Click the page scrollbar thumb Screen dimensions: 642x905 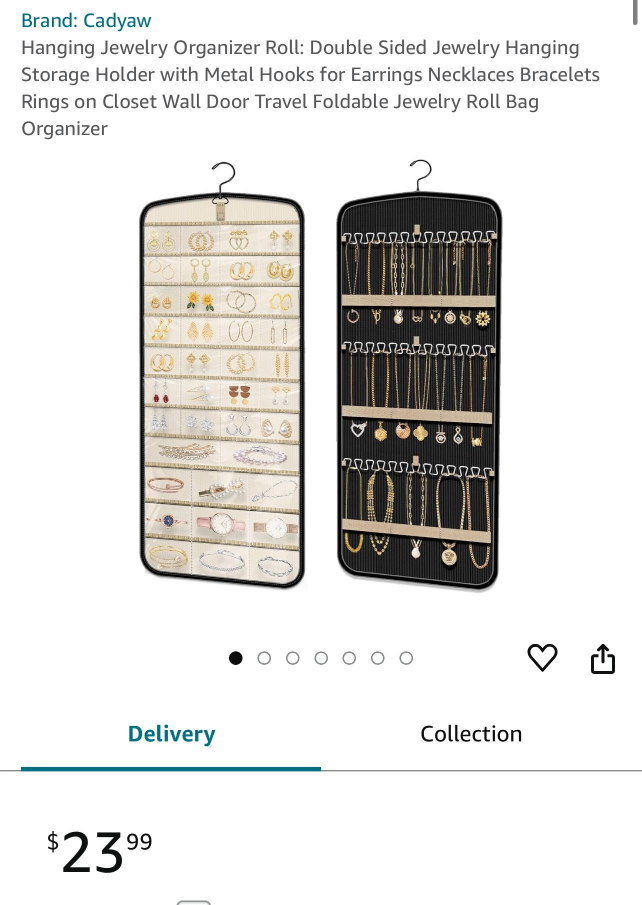(635, 12)
